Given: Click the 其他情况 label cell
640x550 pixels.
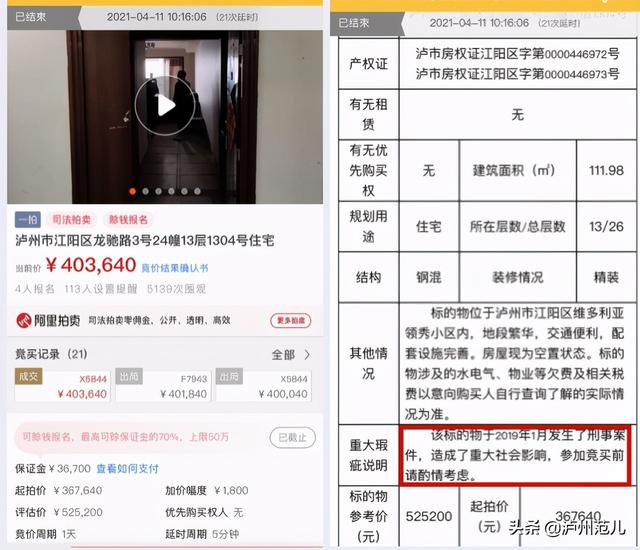Looking at the screenshot, I should [x=368, y=363].
